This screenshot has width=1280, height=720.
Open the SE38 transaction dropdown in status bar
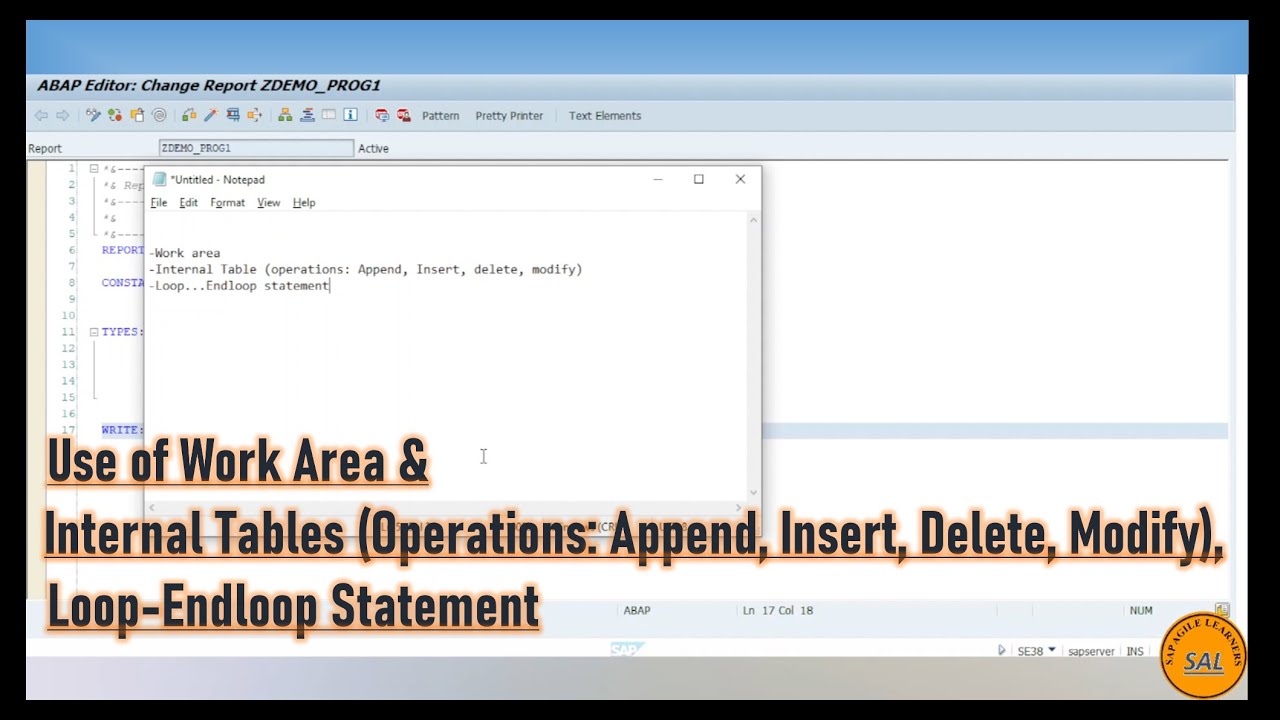coord(1051,651)
